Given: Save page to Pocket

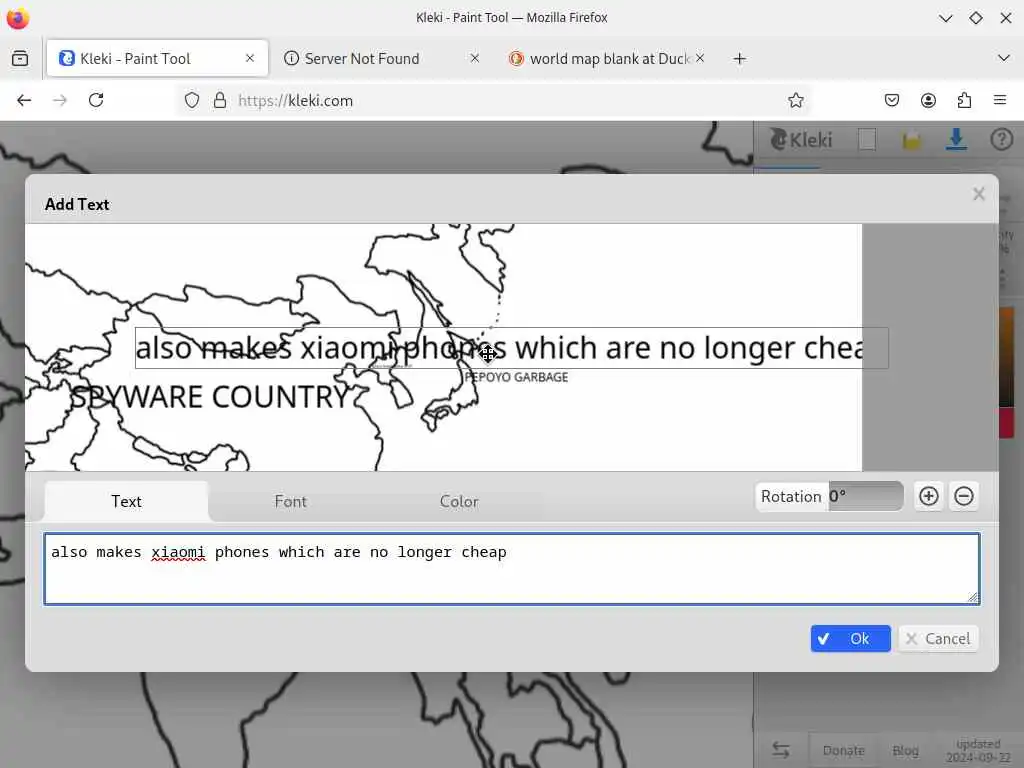Looking at the screenshot, I should click(x=892, y=100).
